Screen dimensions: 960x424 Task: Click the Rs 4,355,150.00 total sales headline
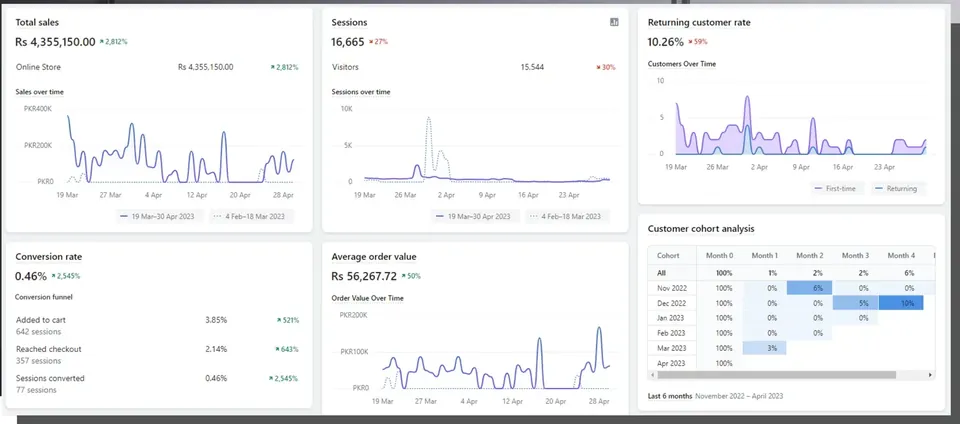point(55,42)
